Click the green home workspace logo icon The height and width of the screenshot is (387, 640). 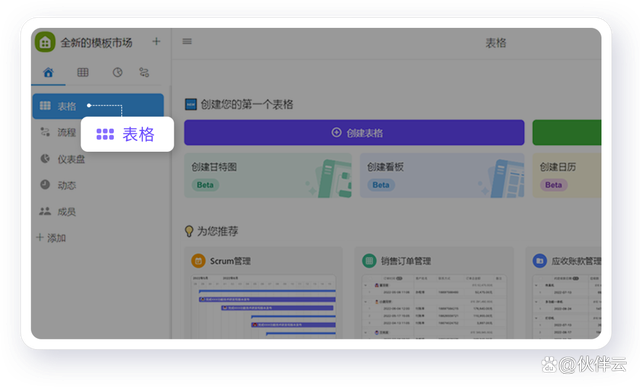coord(45,42)
